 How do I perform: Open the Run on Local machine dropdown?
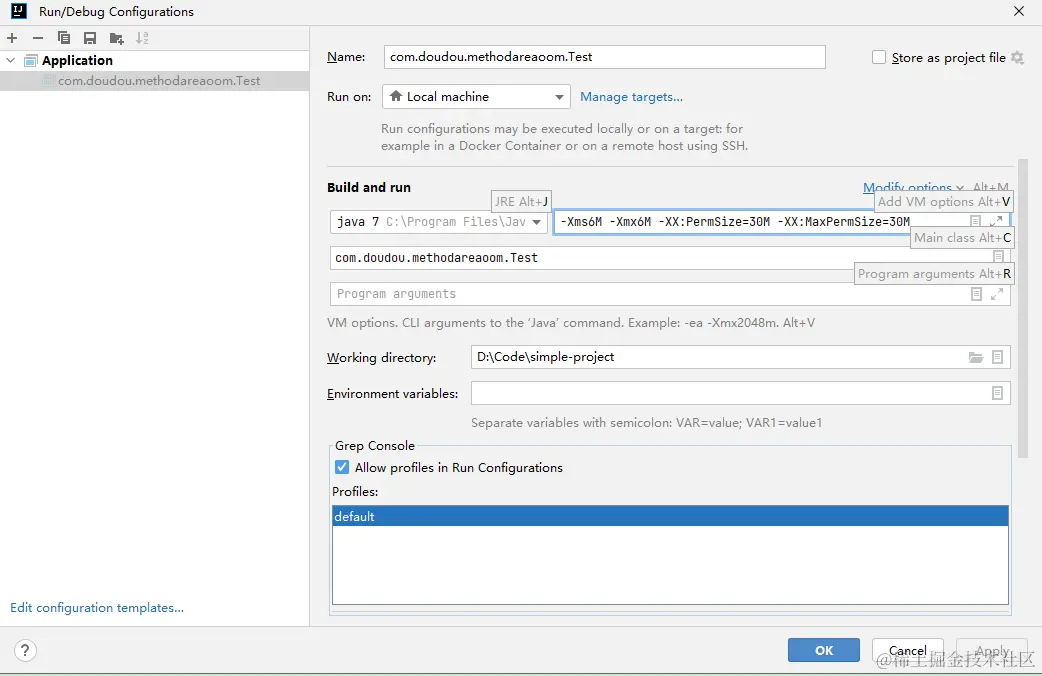(476, 96)
